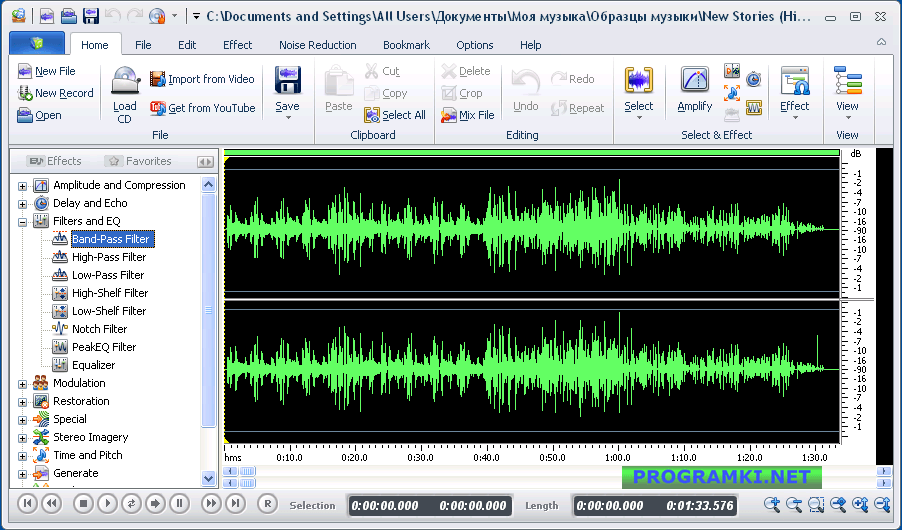Click the zoom in magnifier icon
The height and width of the screenshot is (530, 902).
[x=772, y=505]
